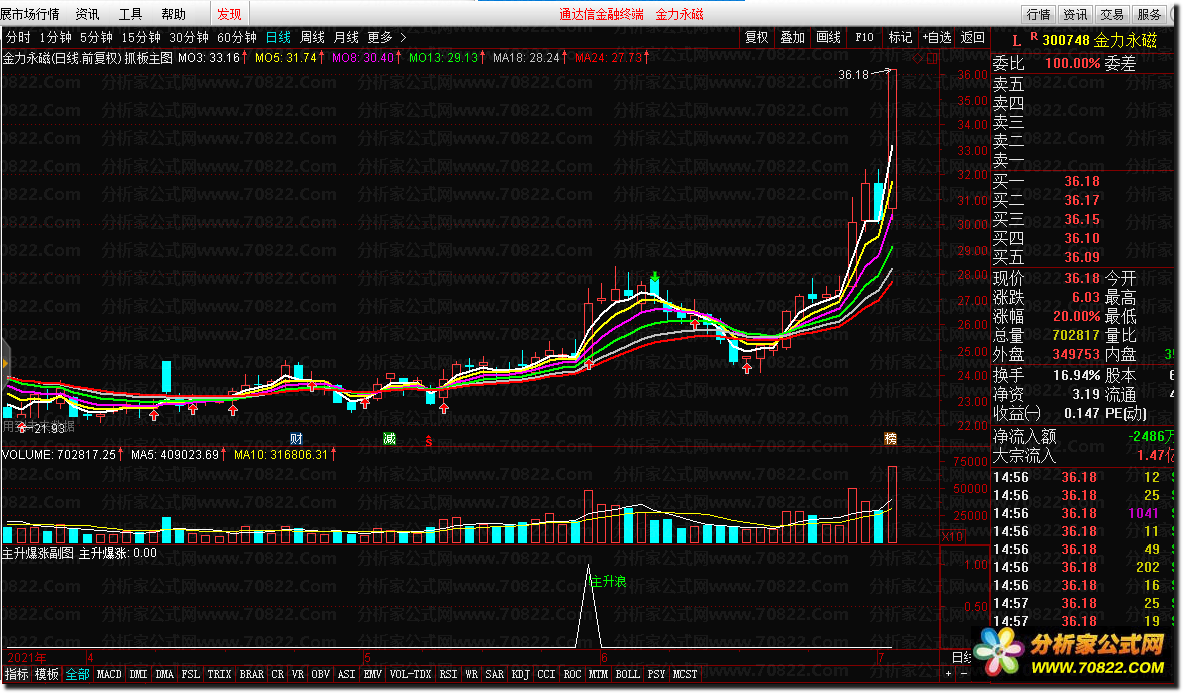This screenshot has width=1184, height=693.
Task: Switch to the KDJ indicator
Action: point(520,674)
